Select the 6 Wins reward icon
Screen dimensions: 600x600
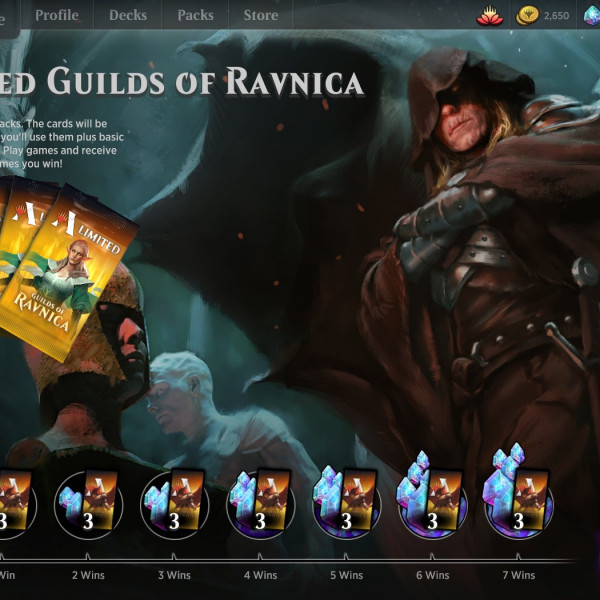click(432, 497)
